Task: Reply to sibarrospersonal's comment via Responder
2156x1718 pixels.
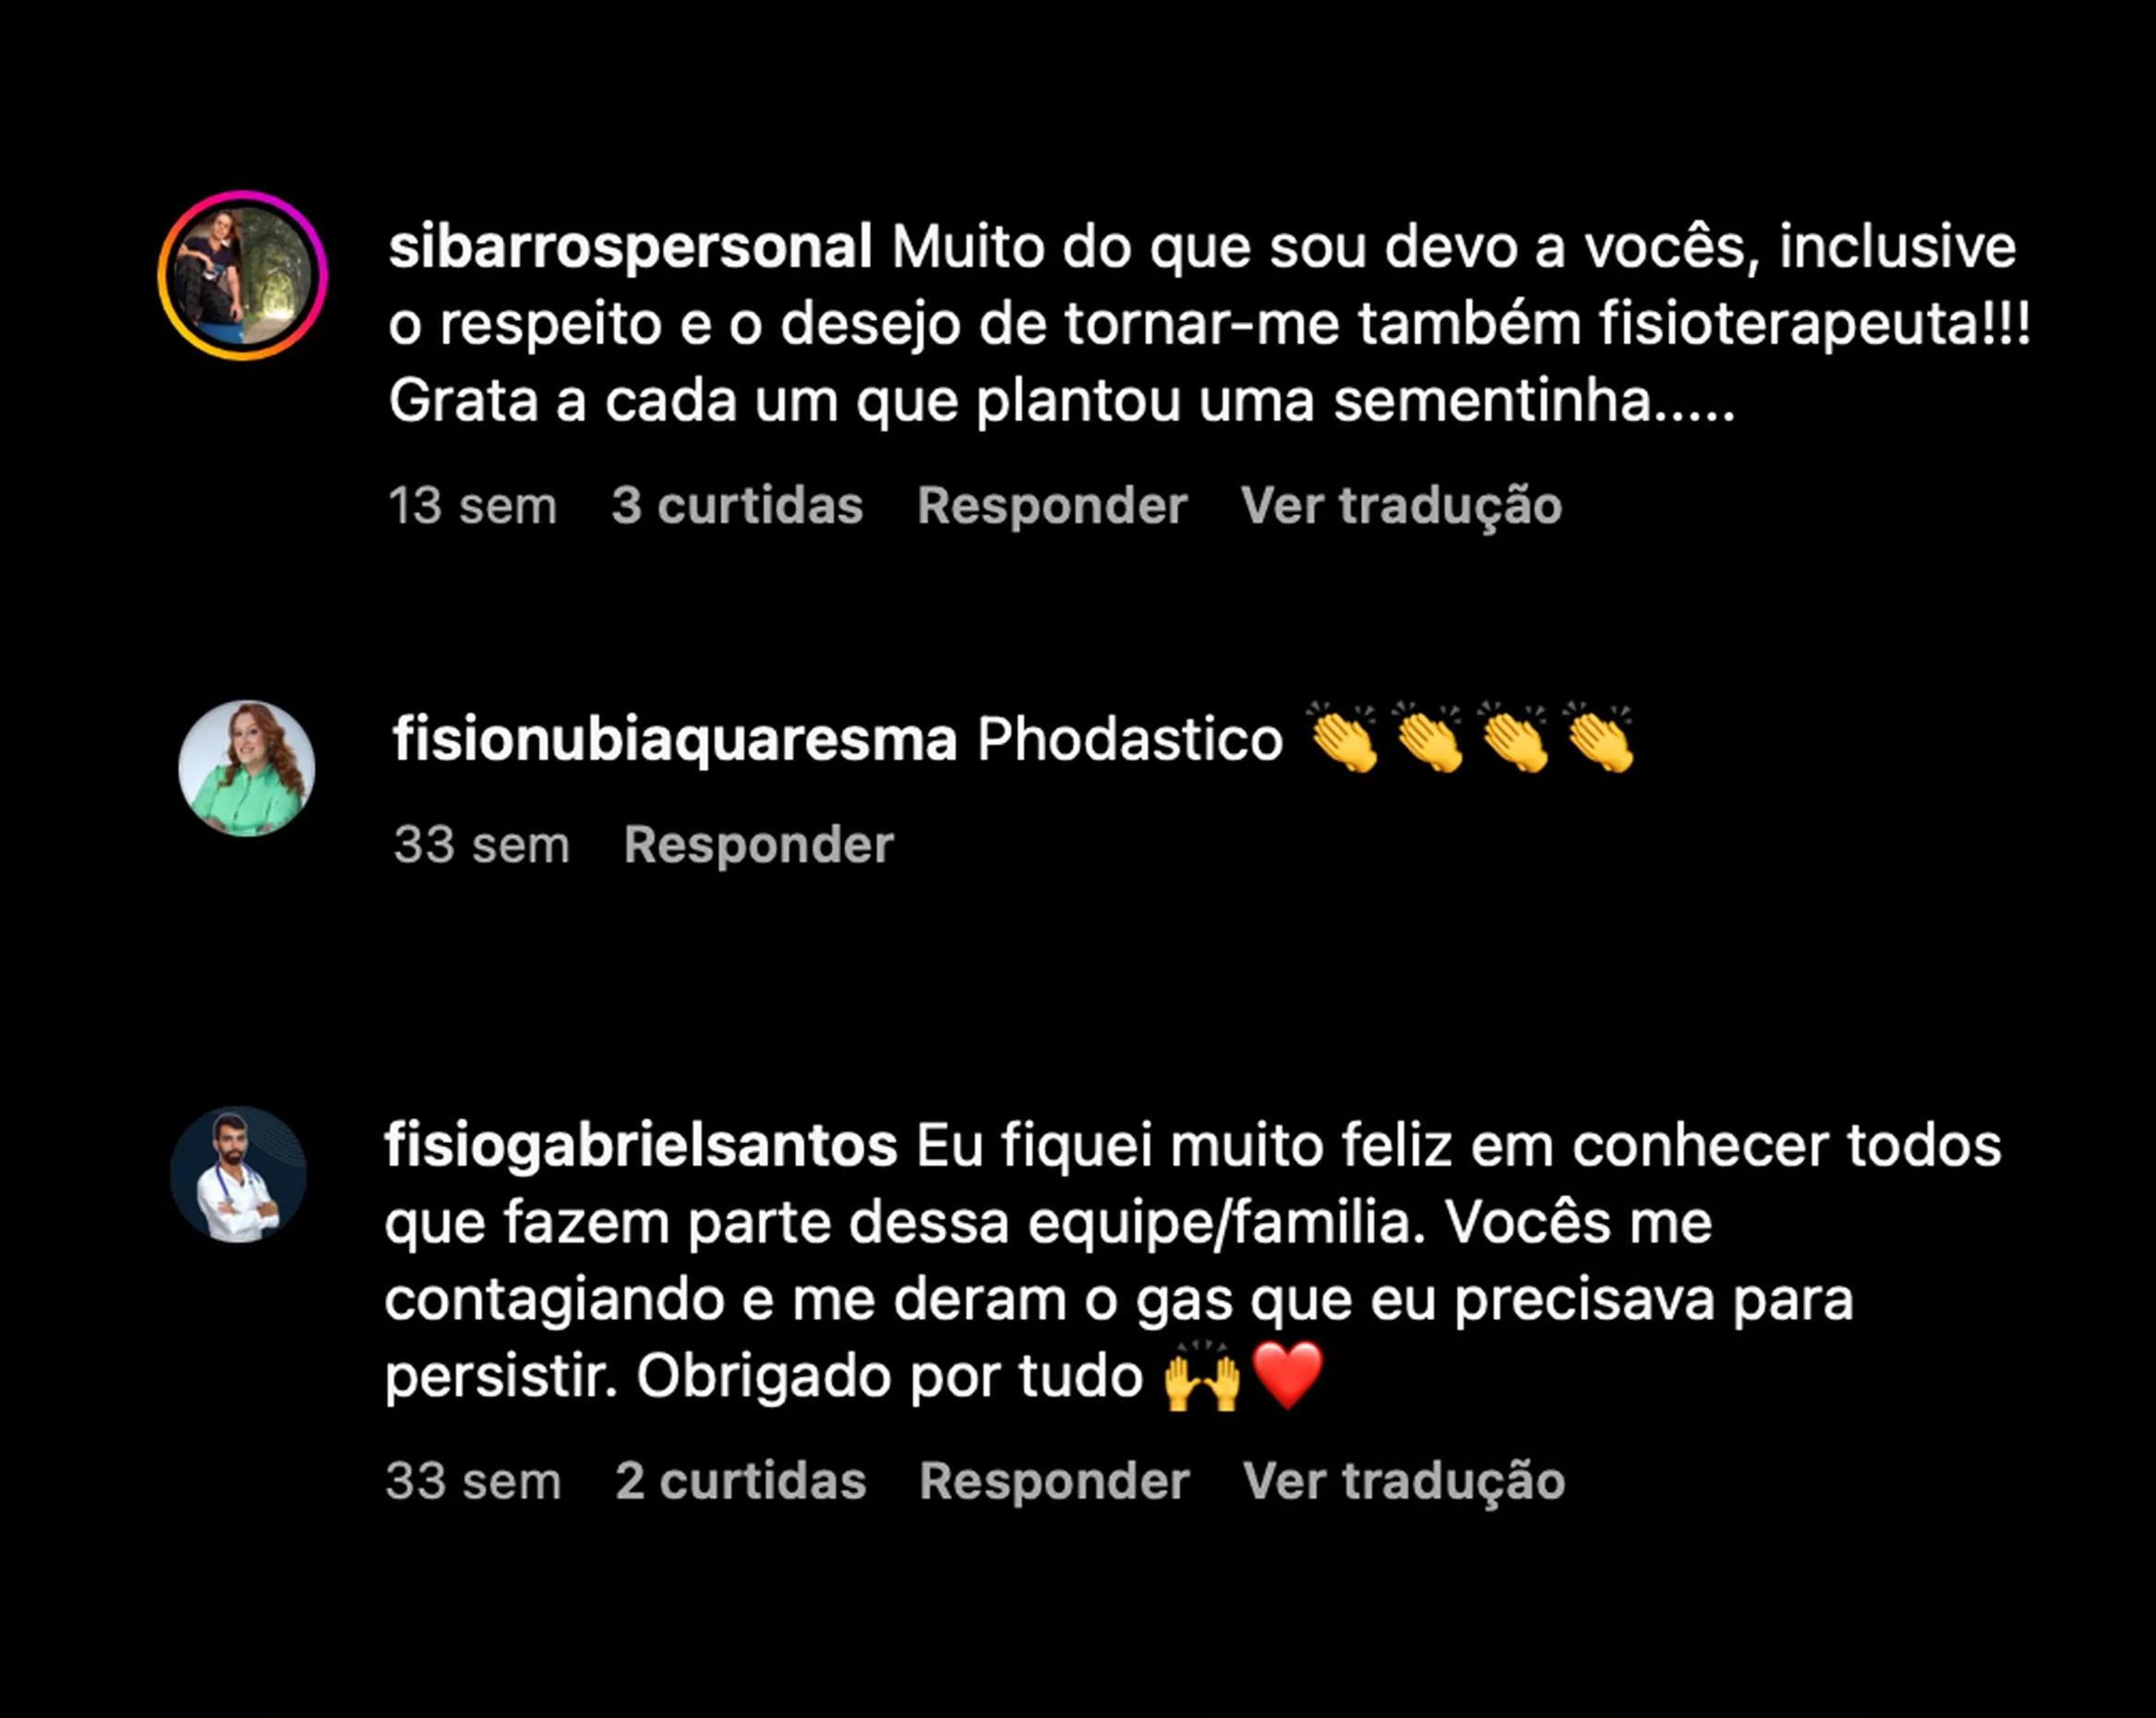Action: pyautogui.click(x=1052, y=505)
